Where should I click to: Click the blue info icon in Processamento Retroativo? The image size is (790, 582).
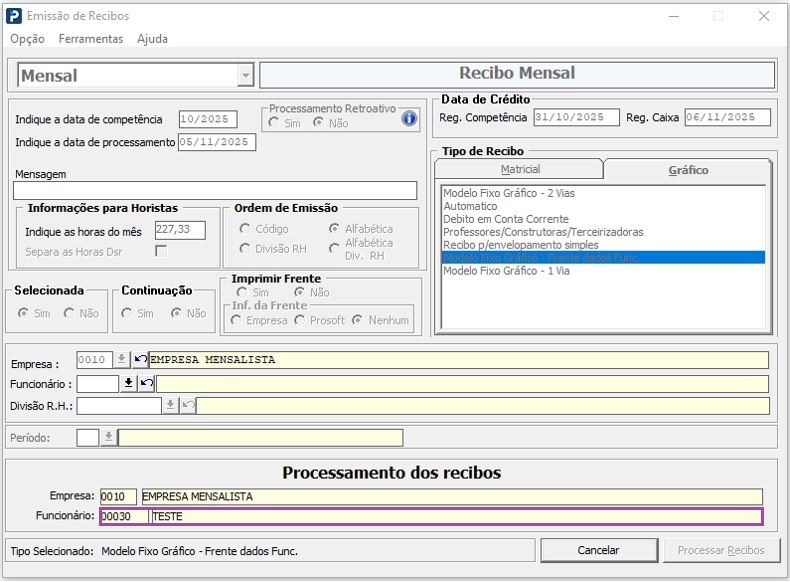point(408,119)
